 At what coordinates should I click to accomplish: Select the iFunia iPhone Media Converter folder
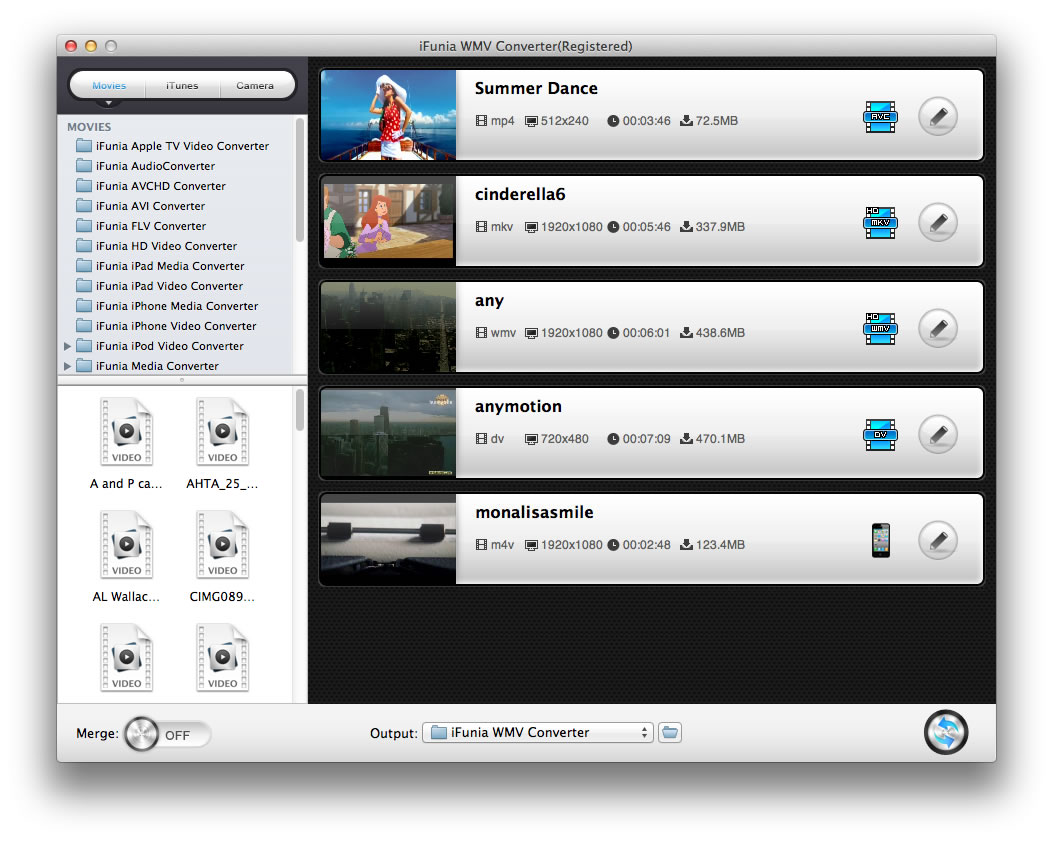pyautogui.click(x=167, y=306)
